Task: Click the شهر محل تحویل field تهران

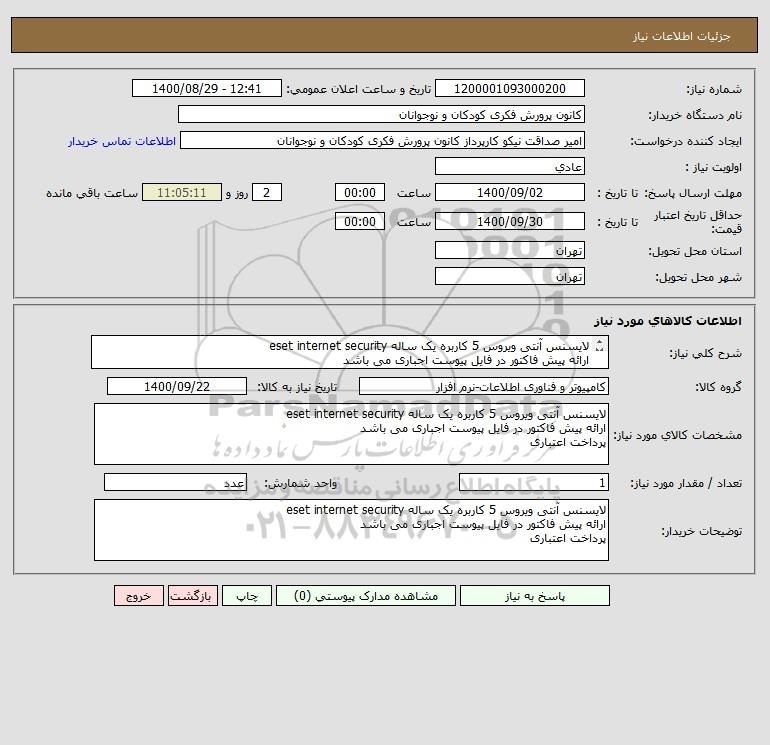Action: pos(510,276)
